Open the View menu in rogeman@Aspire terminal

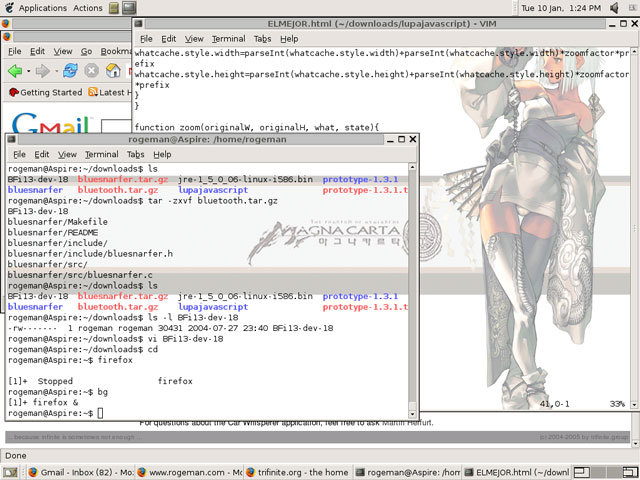(x=67, y=154)
